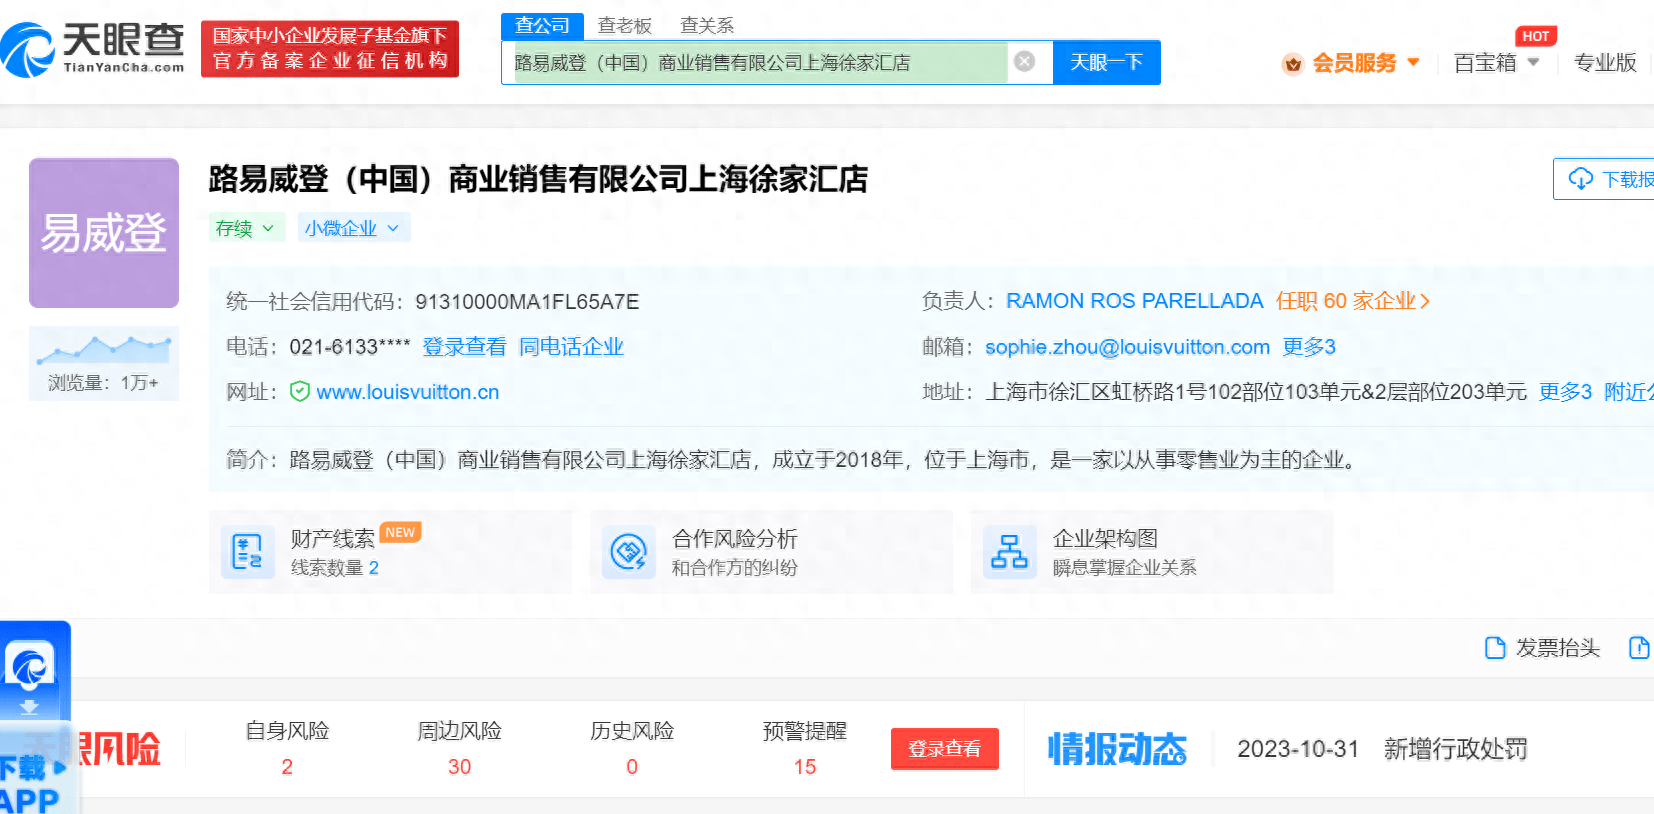
Task: Click the TianYanCha logo
Action: [x=93, y=49]
